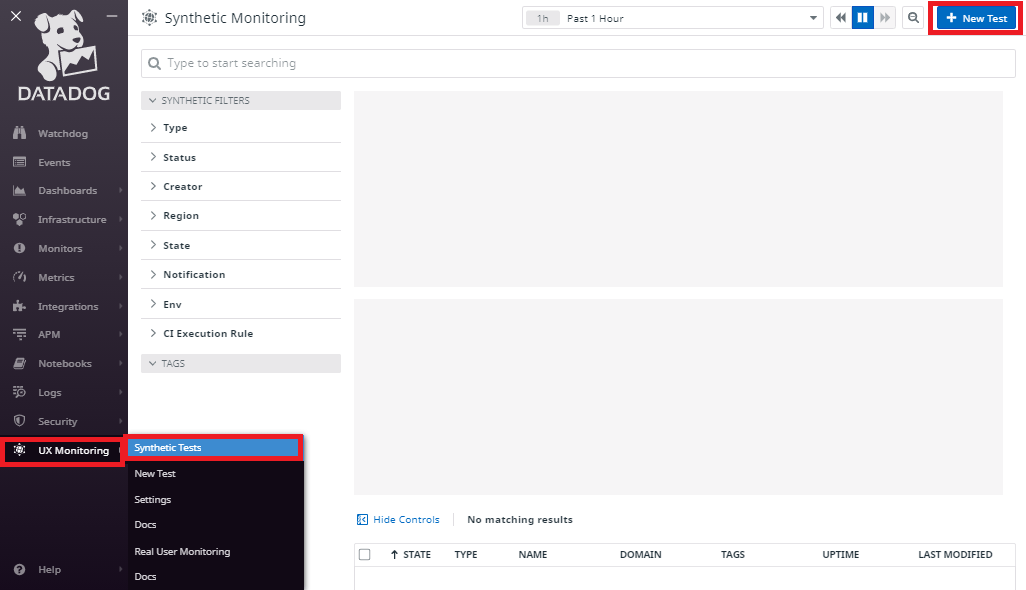Sort by the TYPE column header
This screenshot has height=590, width=1026.
click(466, 555)
